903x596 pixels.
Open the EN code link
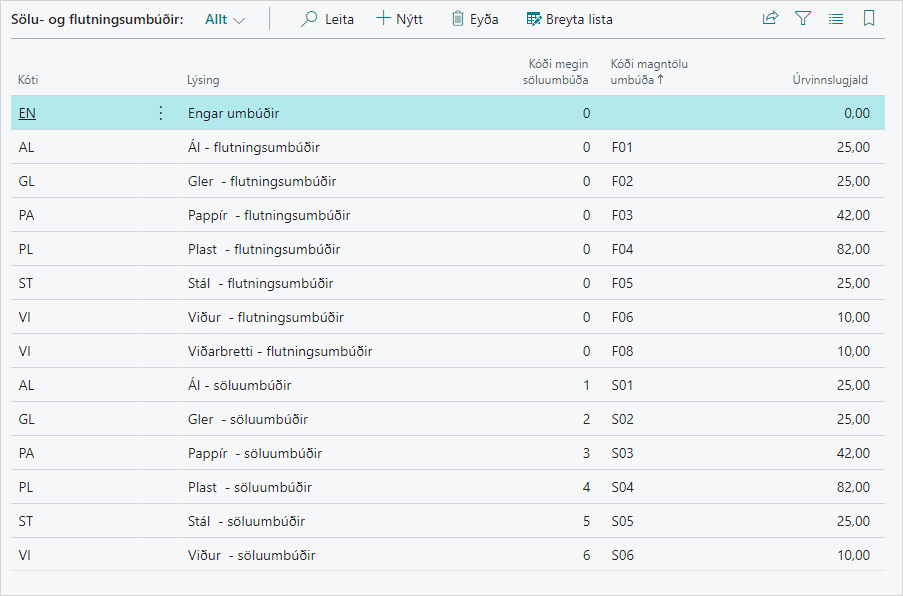pyautogui.click(x=27, y=113)
